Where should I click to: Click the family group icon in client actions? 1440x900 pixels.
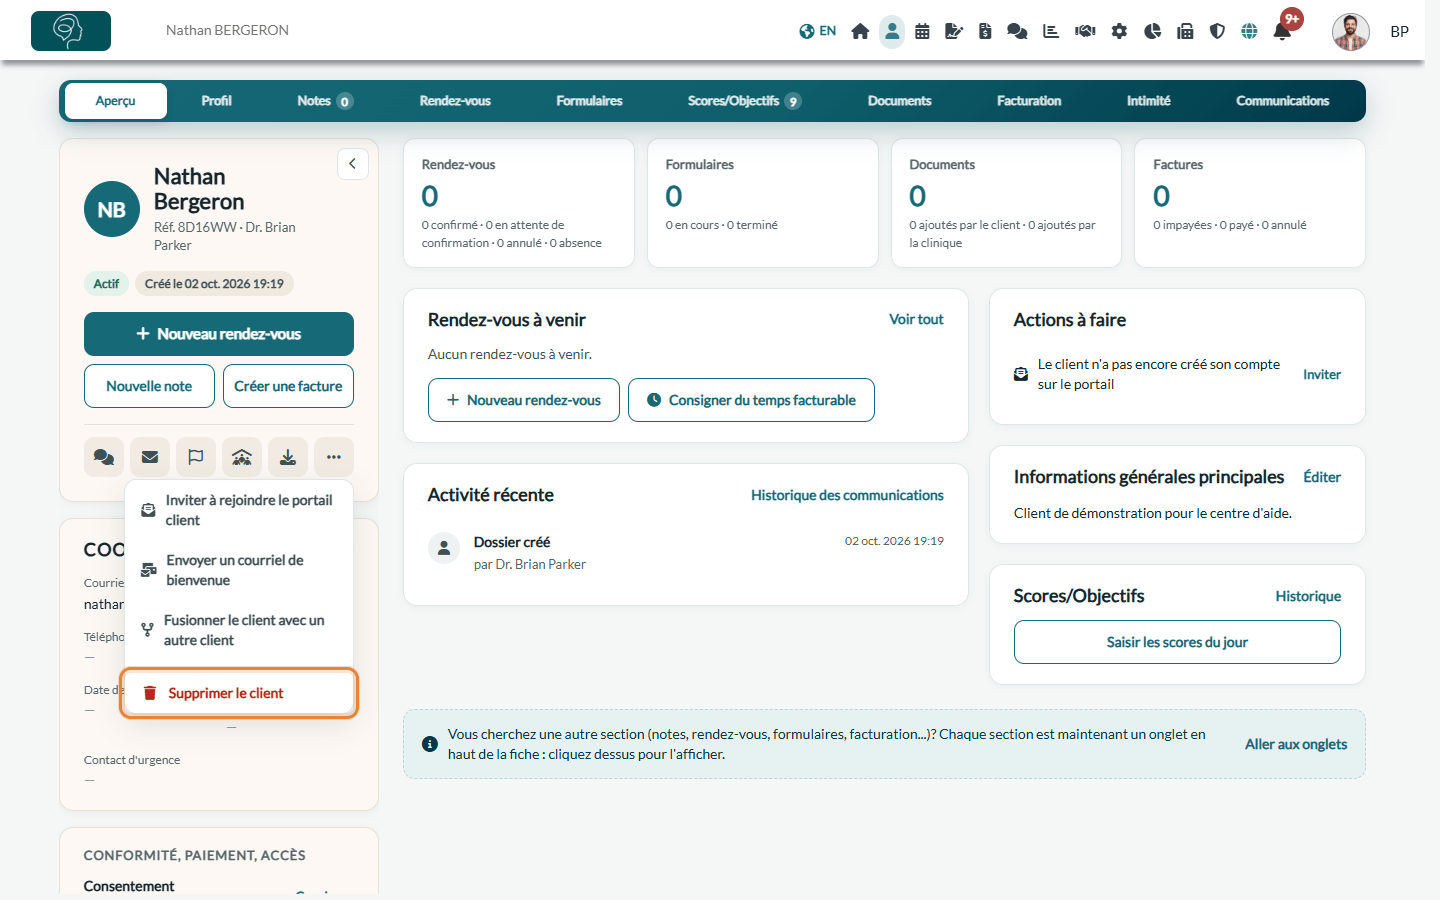click(242, 457)
